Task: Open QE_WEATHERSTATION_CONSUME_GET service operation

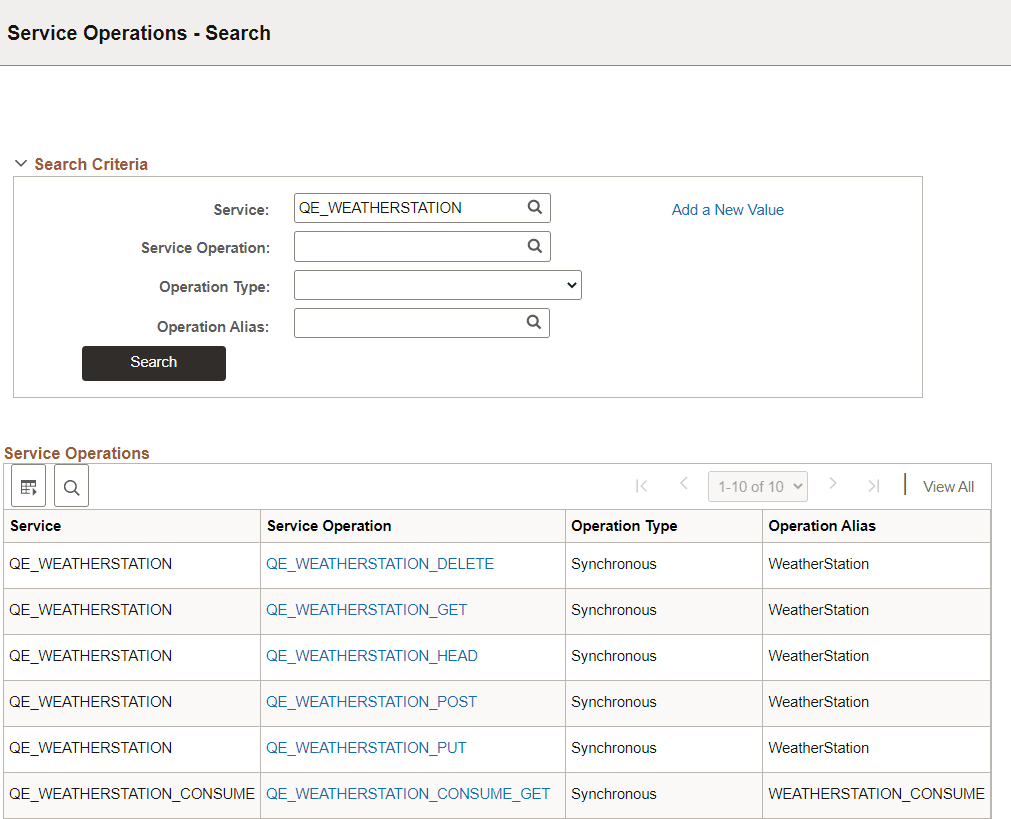Action: coord(408,793)
